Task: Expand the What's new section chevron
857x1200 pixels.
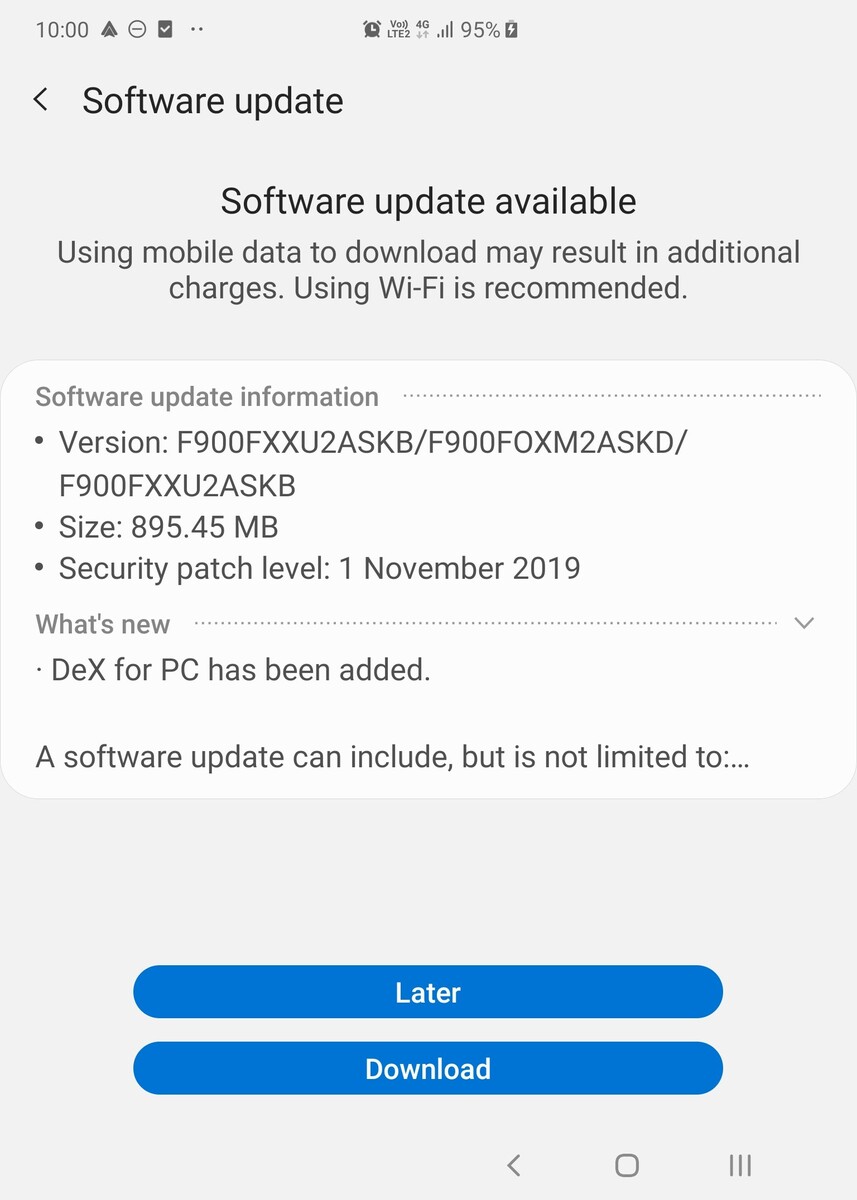Action: point(803,623)
